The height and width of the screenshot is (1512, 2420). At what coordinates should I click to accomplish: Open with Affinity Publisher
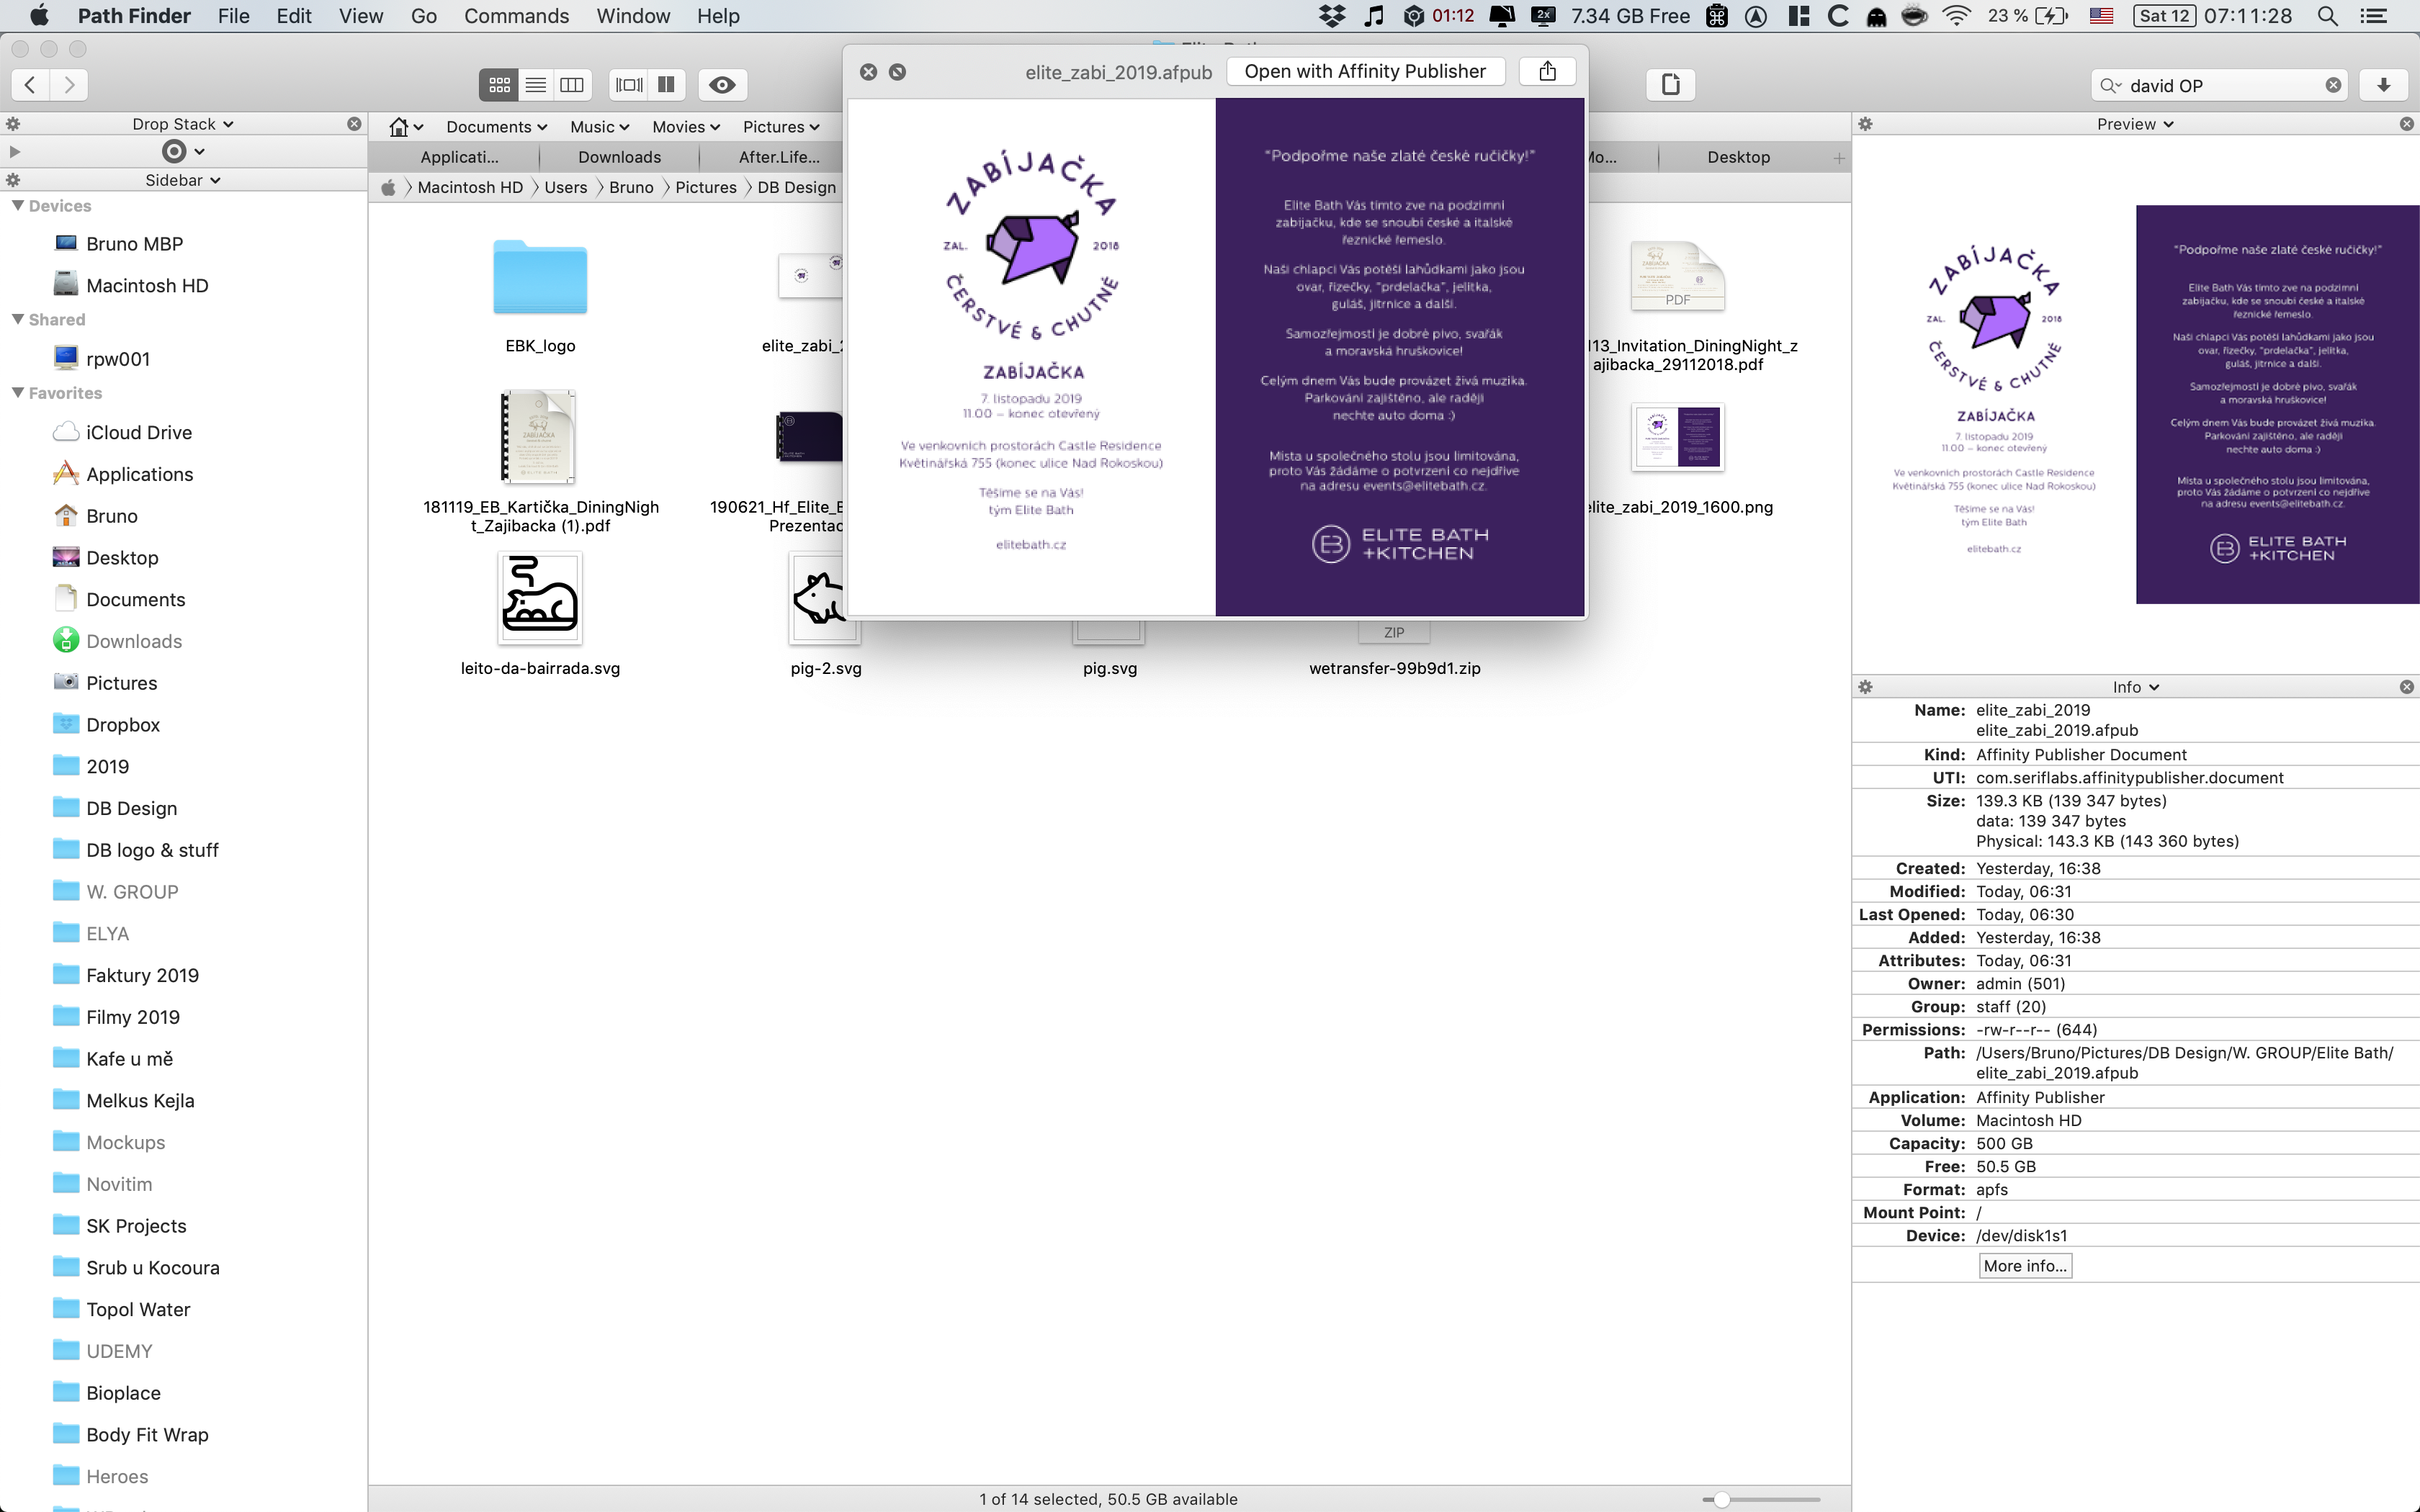click(1365, 71)
